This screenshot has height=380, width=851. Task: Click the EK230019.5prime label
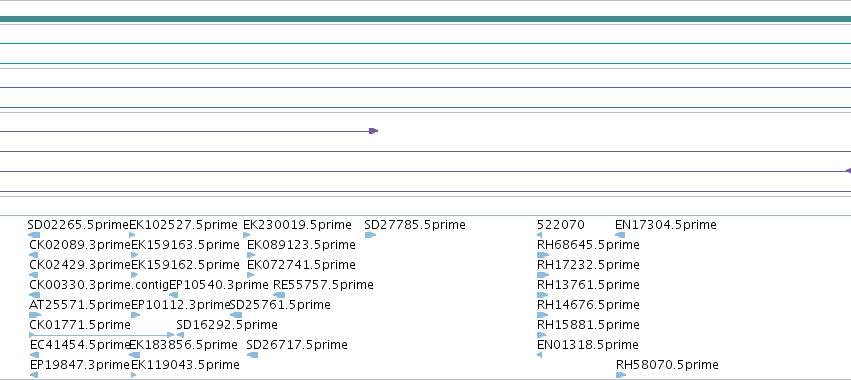point(297,225)
